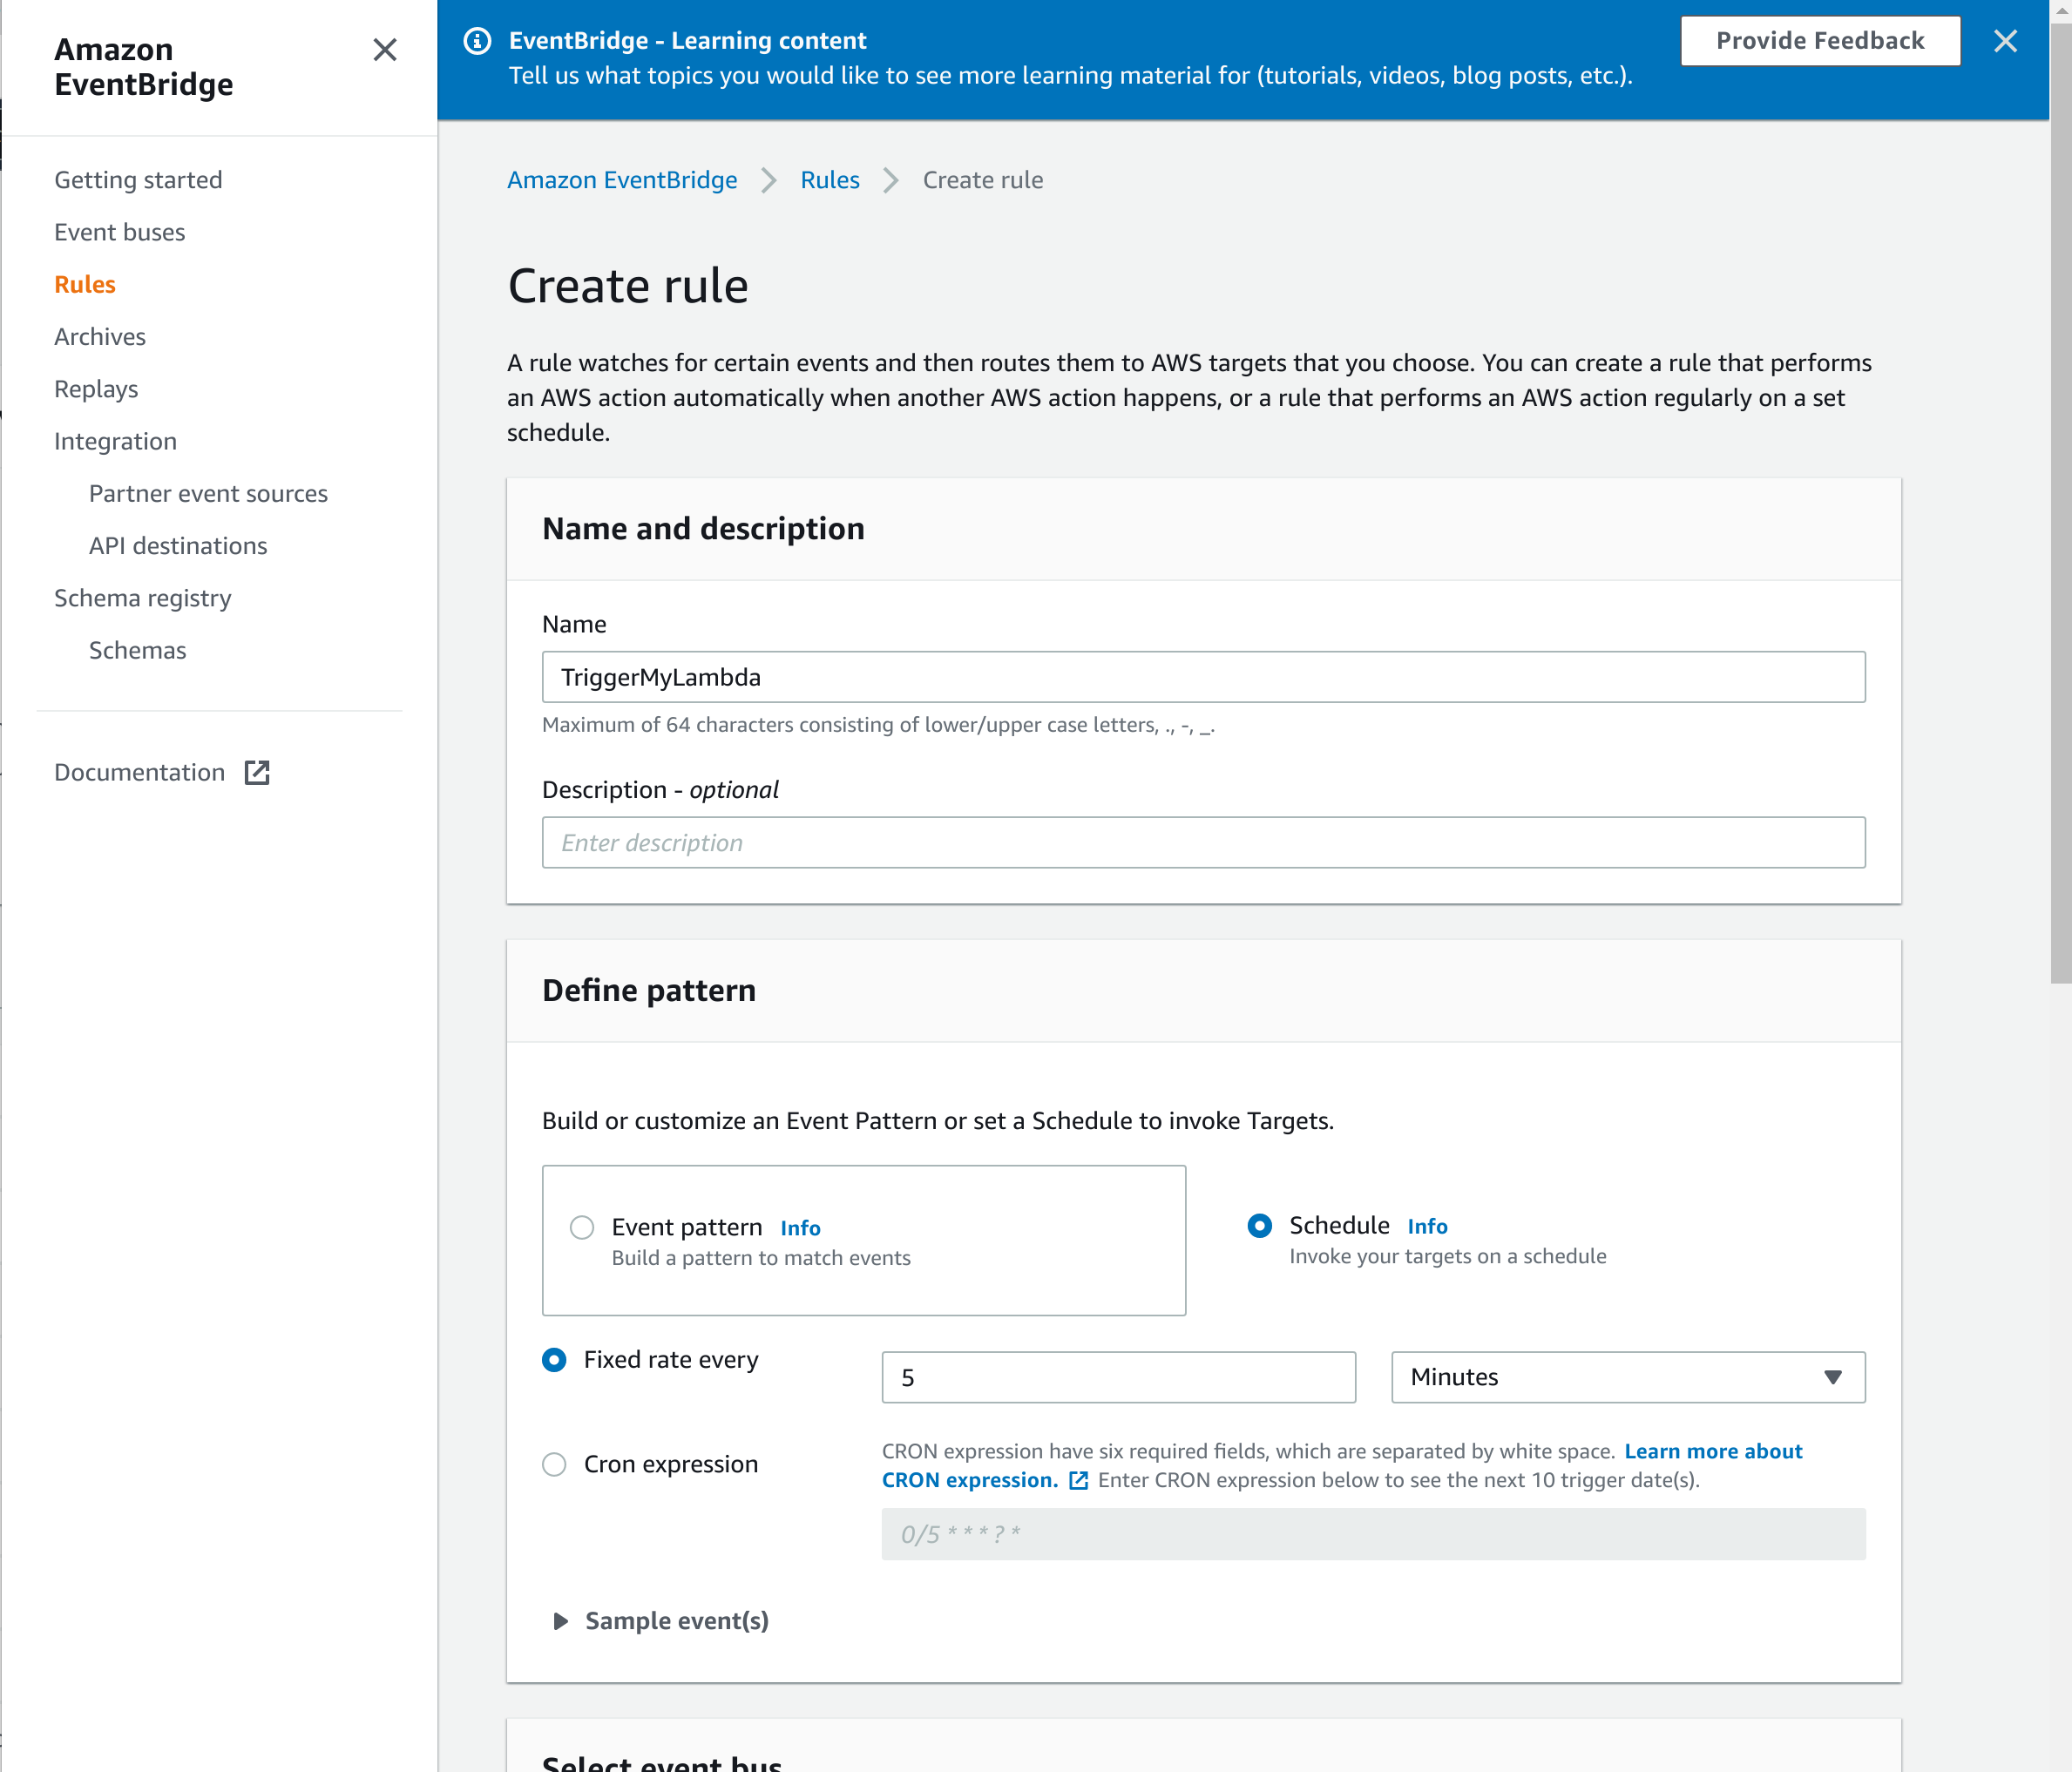Open the Info link next to Schedule
2072x1772 pixels.
tap(1426, 1226)
